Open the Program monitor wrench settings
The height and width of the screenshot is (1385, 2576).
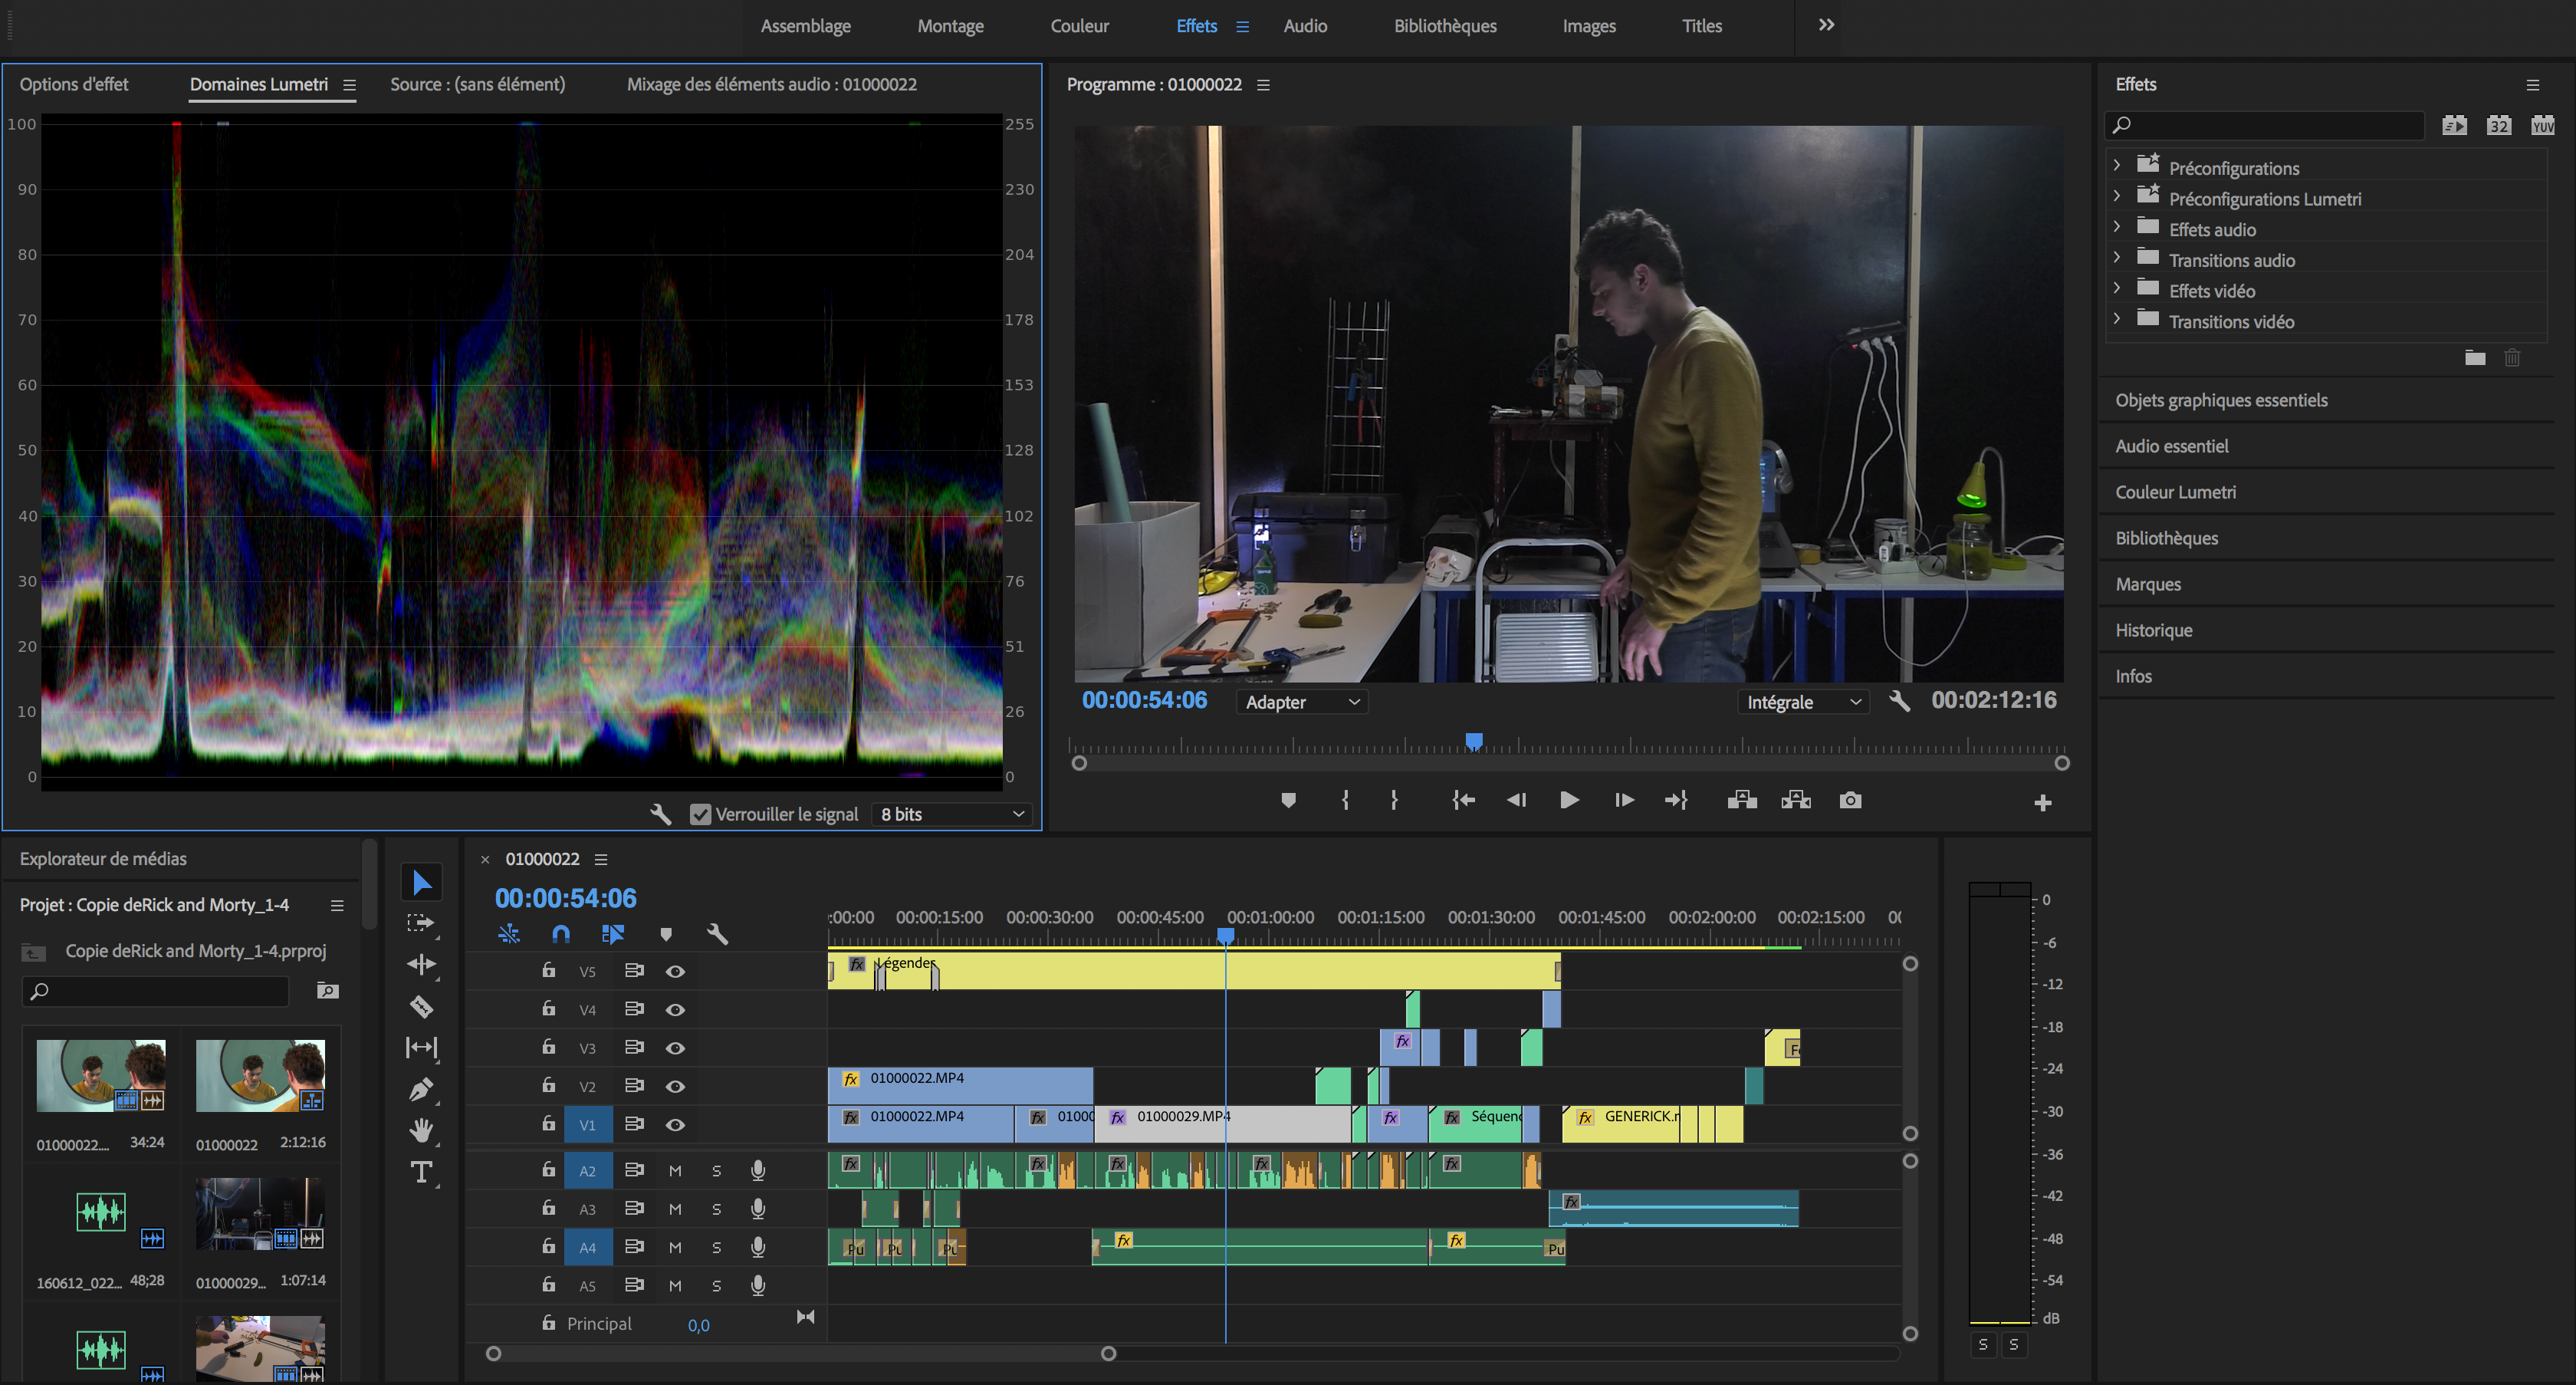tap(1899, 701)
